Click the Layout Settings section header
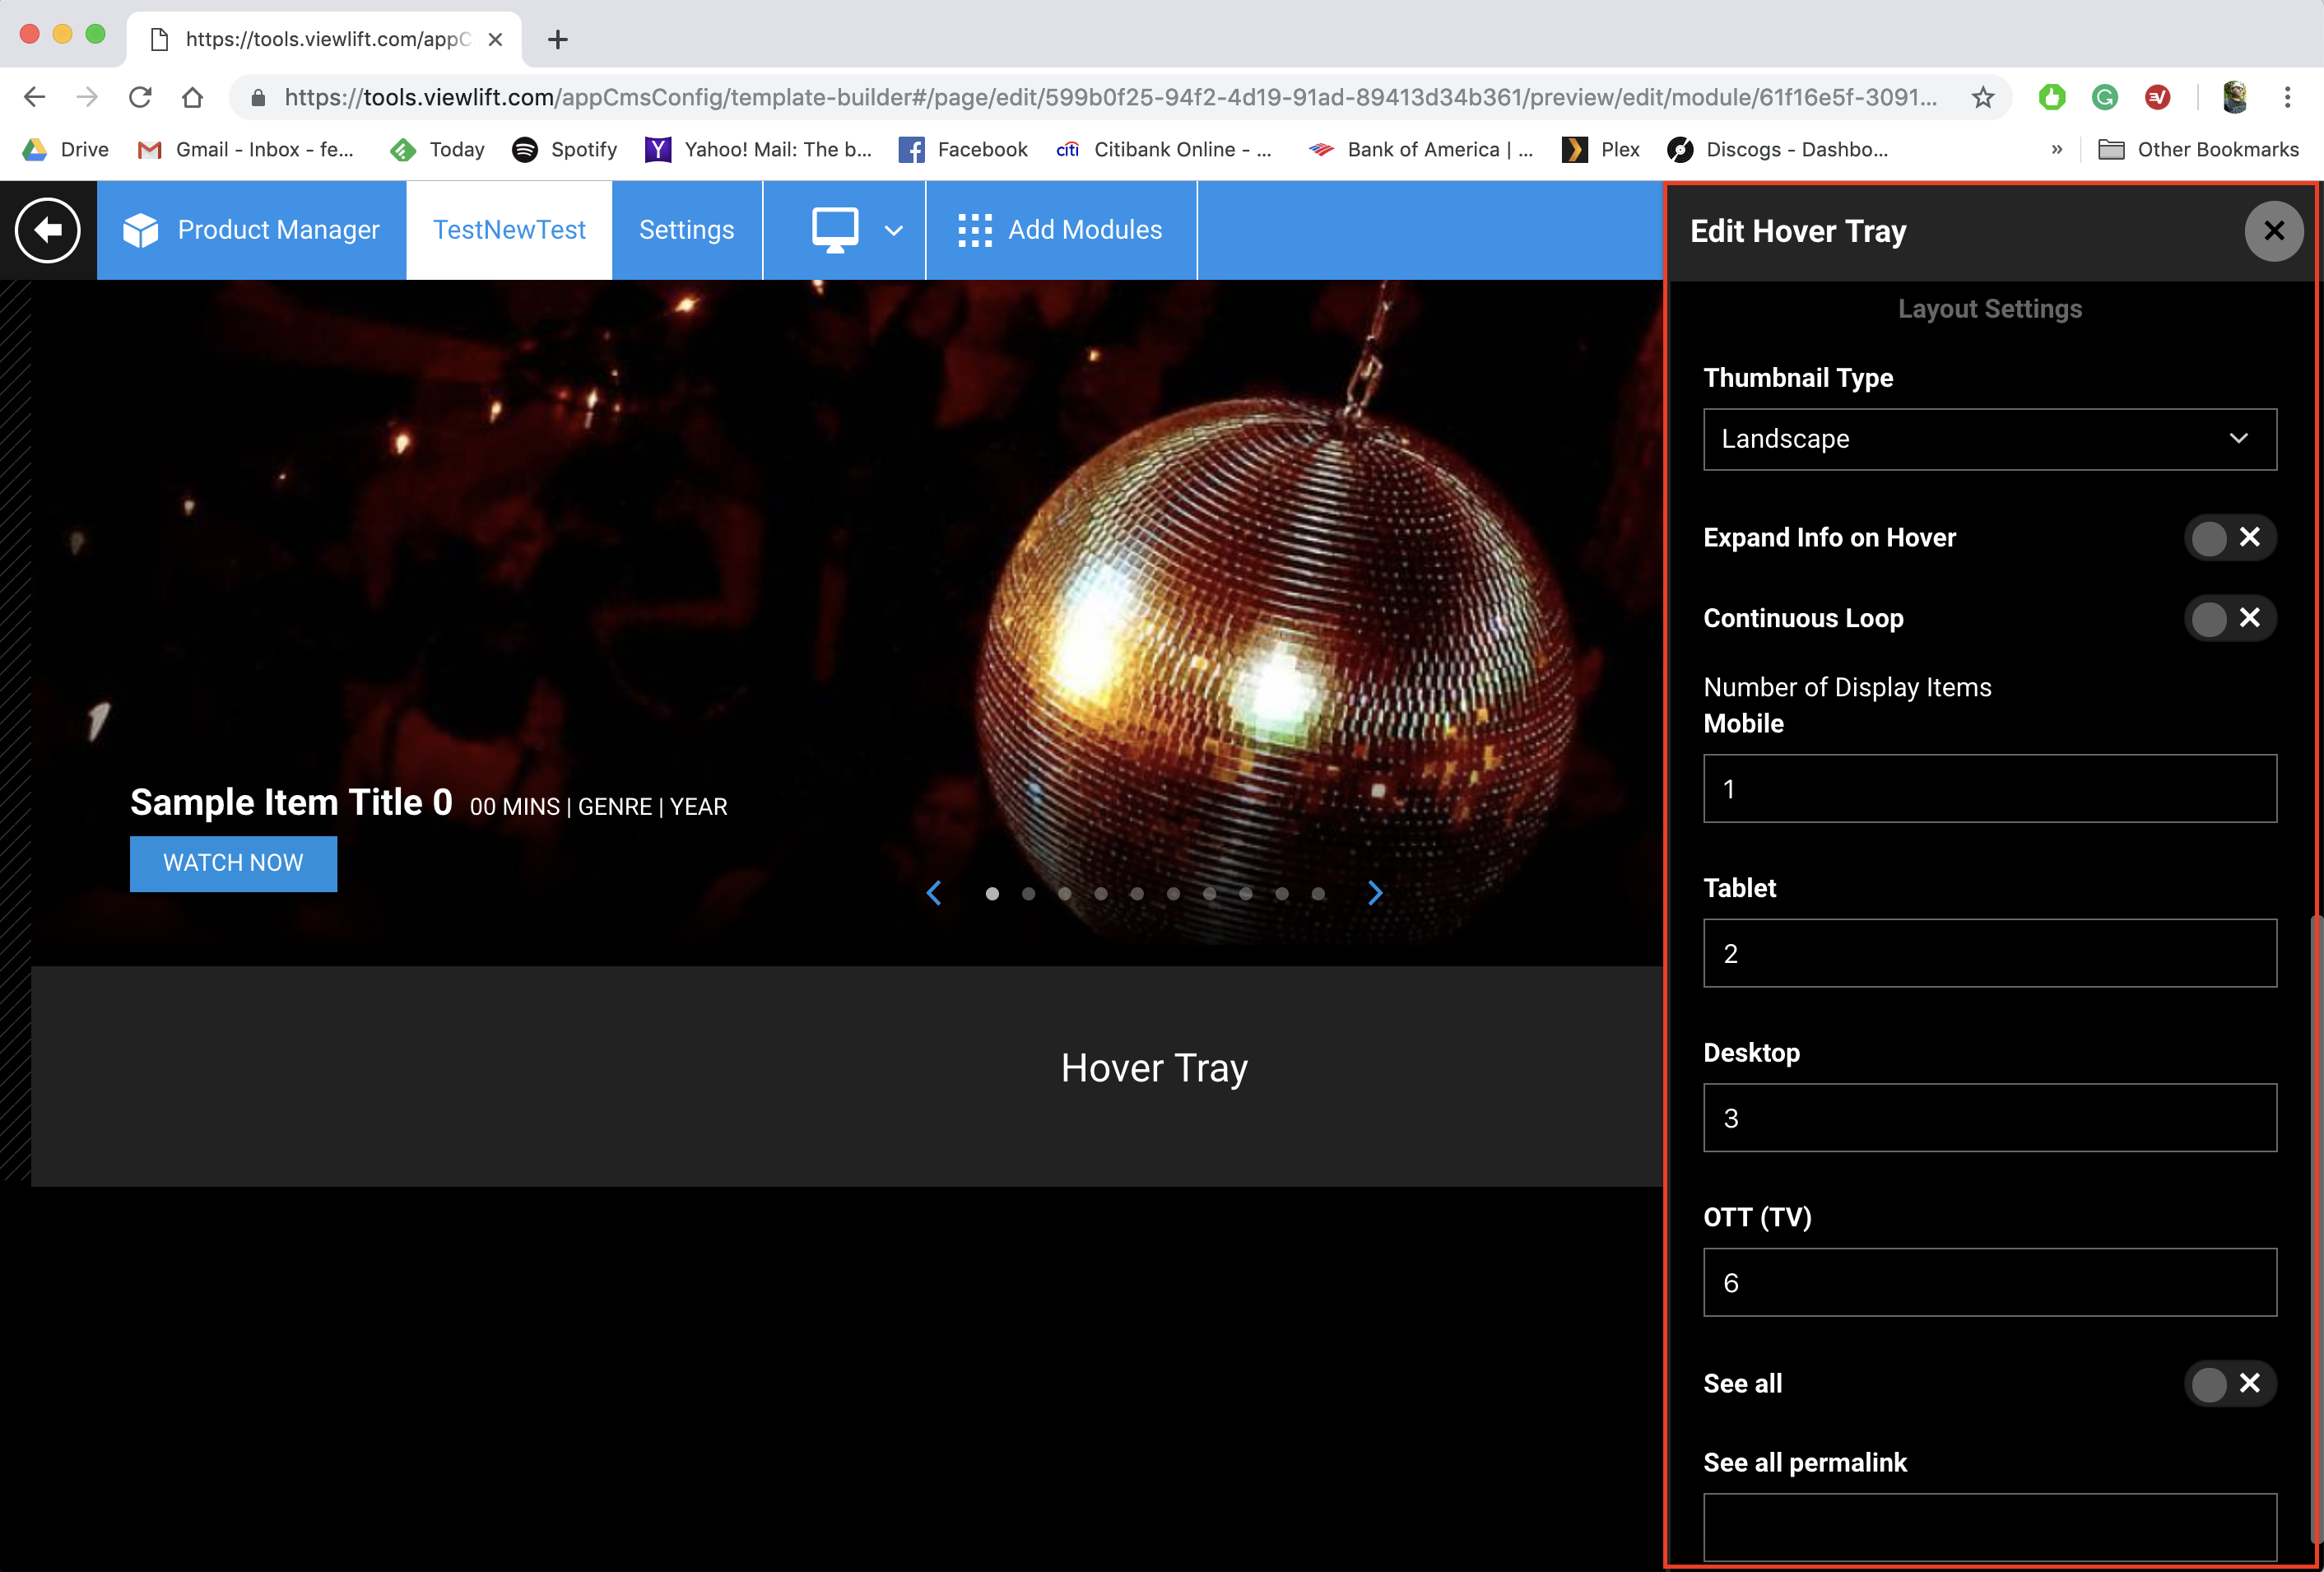Image resolution: width=2324 pixels, height=1572 pixels. 1991,309
